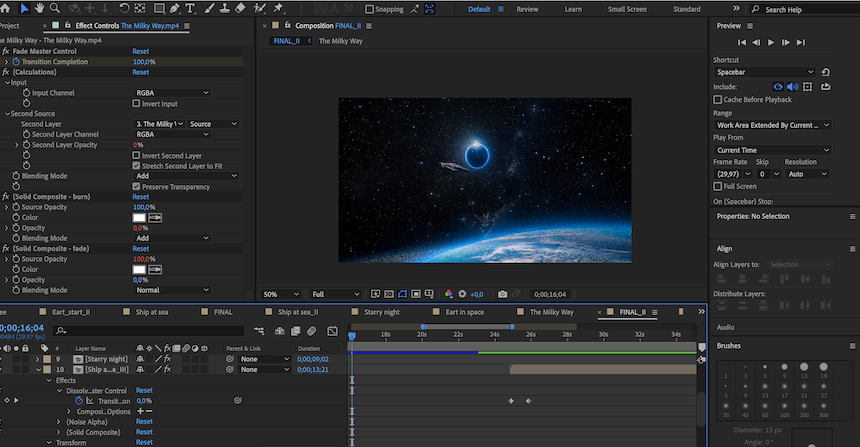Check Cache Before Playback
The image size is (860, 447).
click(x=717, y=100)
